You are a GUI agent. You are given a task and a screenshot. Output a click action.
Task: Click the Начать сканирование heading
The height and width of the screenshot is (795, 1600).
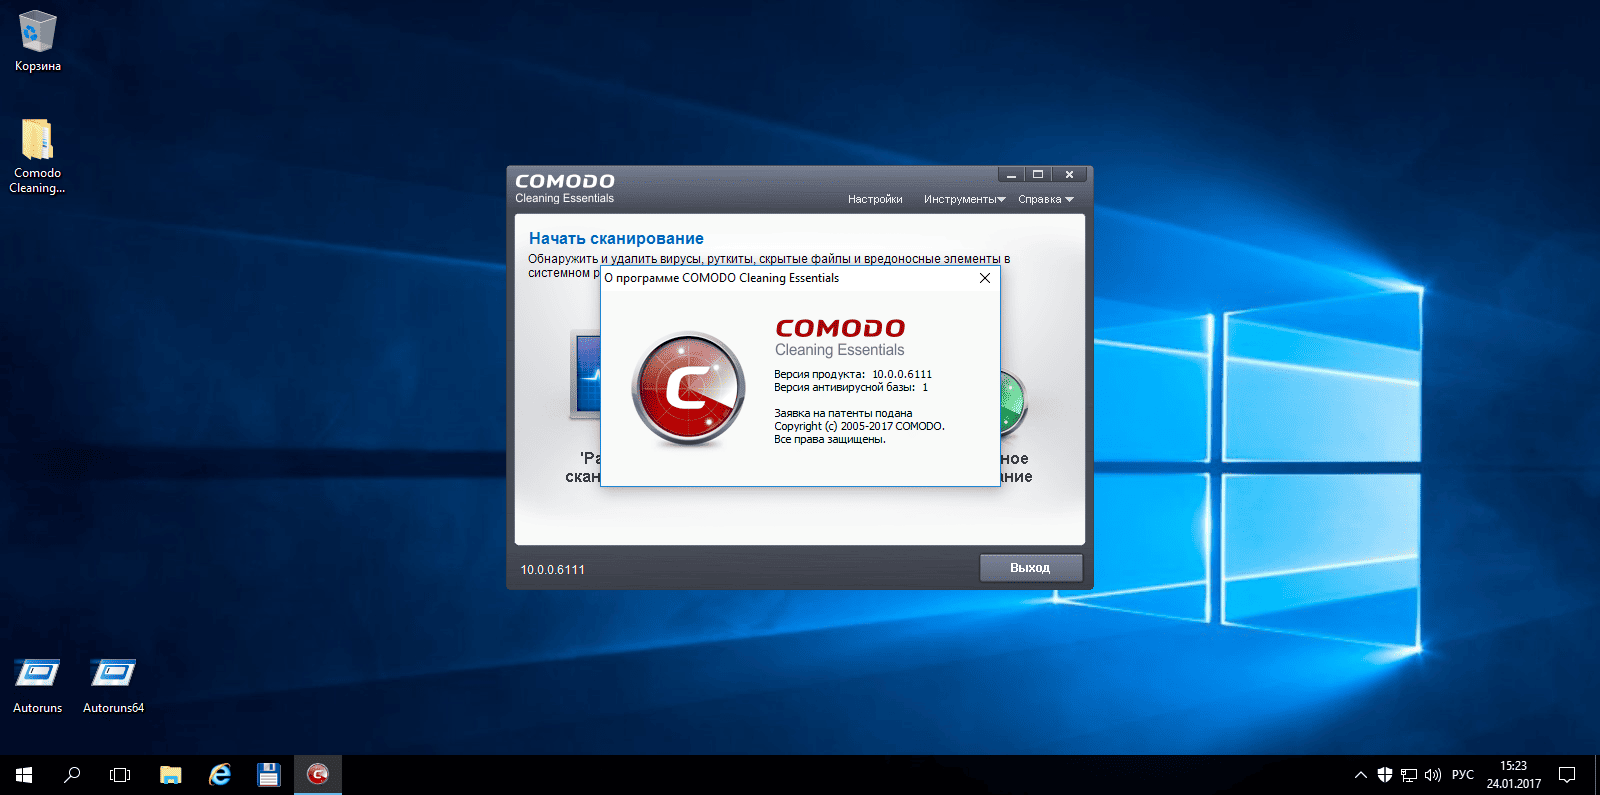point(616,238)
